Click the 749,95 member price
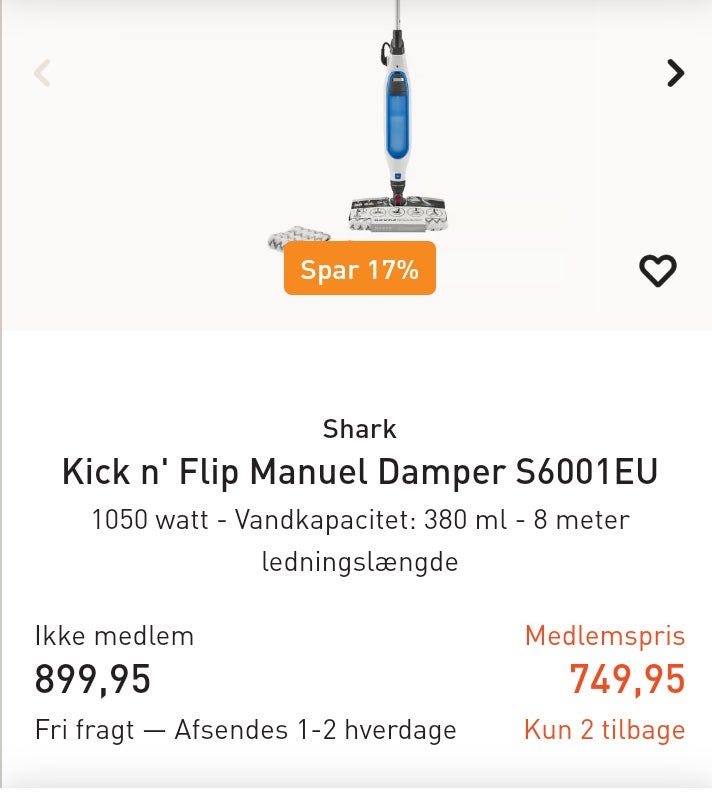The image size is (712, 802). 628,679
